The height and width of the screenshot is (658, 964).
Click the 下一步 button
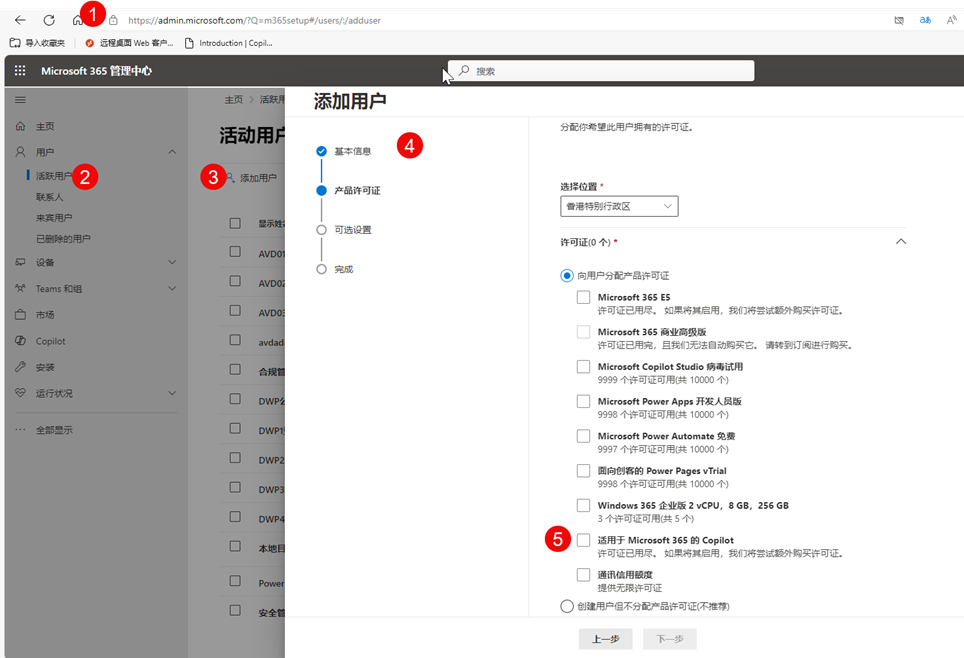670,639
